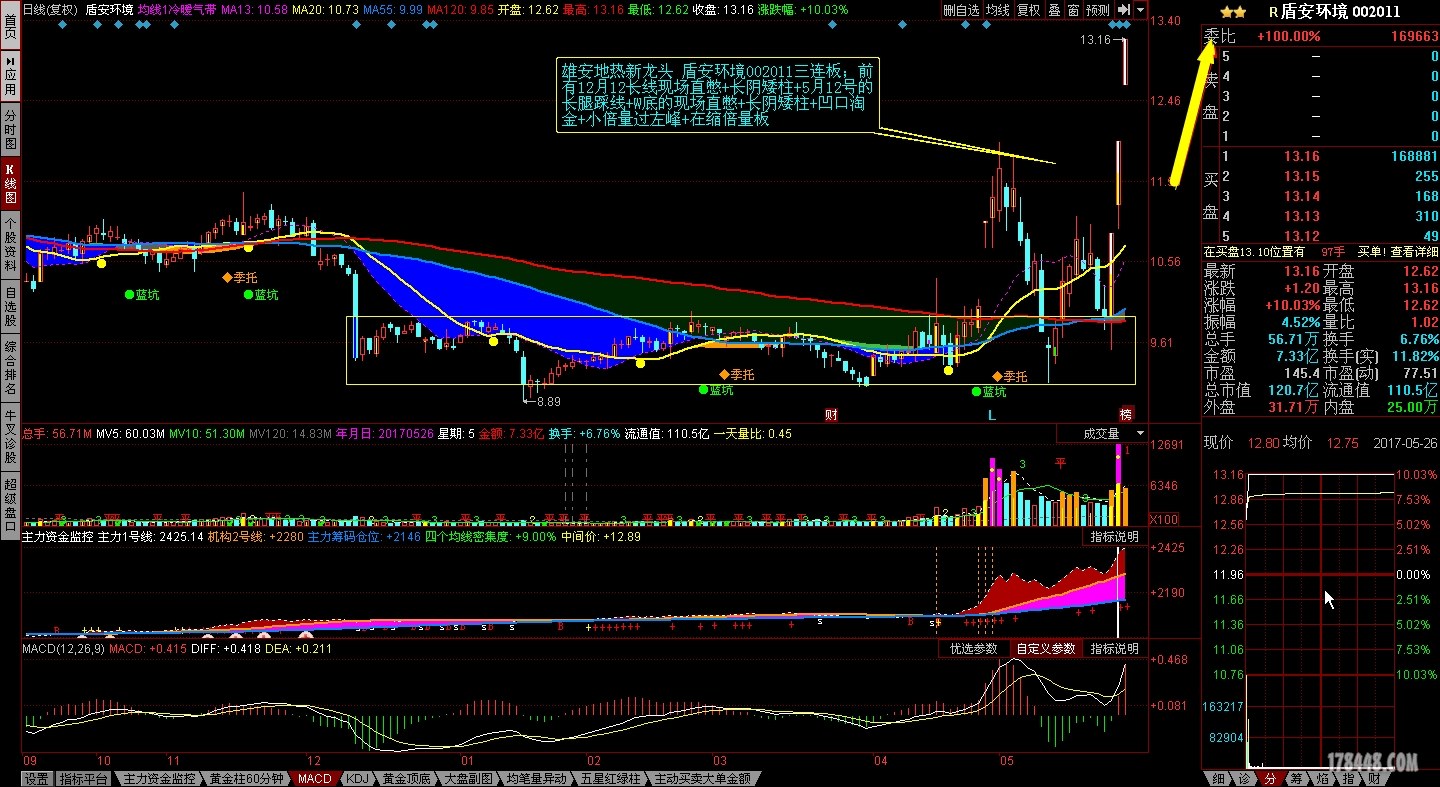Click 指标说明 in 主力资金监控 panel
This screenshot has height=787, width=1440.
point(1114,537)
